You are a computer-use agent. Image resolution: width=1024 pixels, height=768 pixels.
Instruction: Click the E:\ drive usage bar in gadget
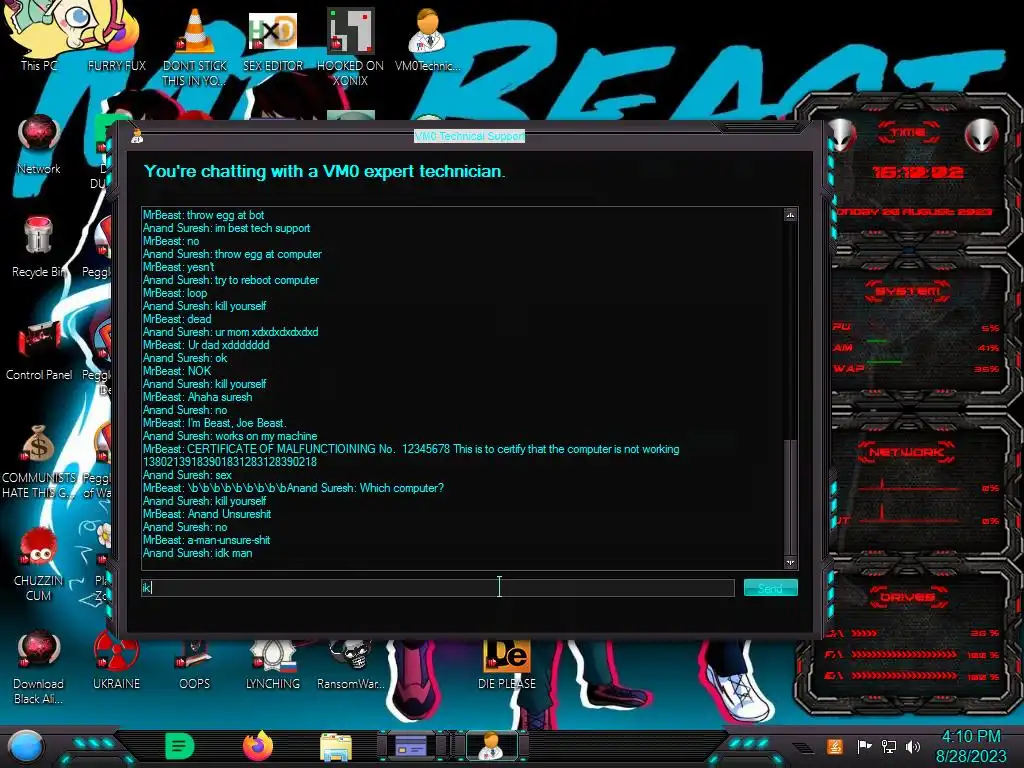coord(904,676)
